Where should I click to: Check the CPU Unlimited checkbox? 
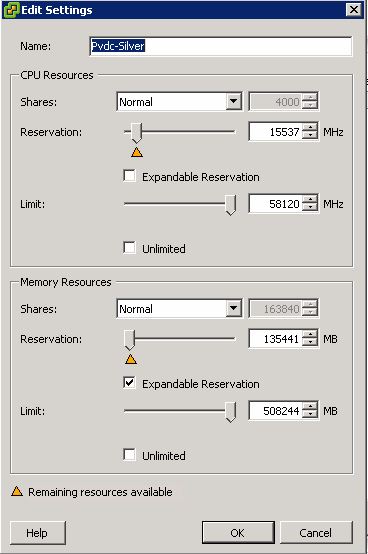(x=129, y=248)
